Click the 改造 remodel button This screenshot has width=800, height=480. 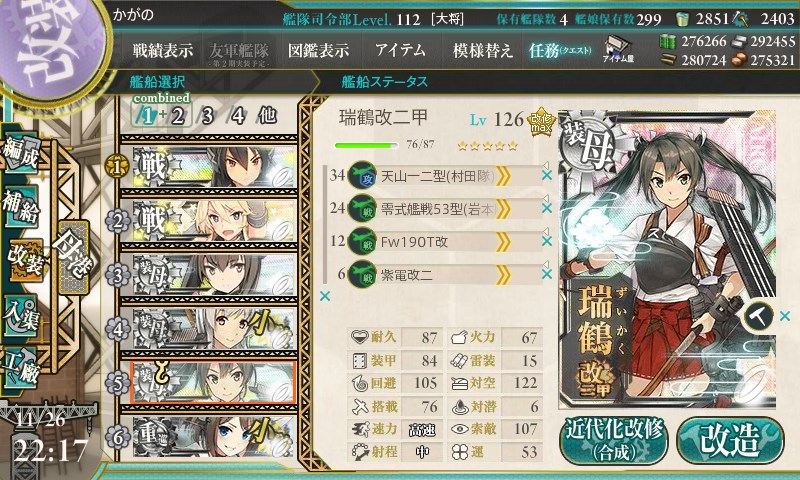[x=730, y=440]
